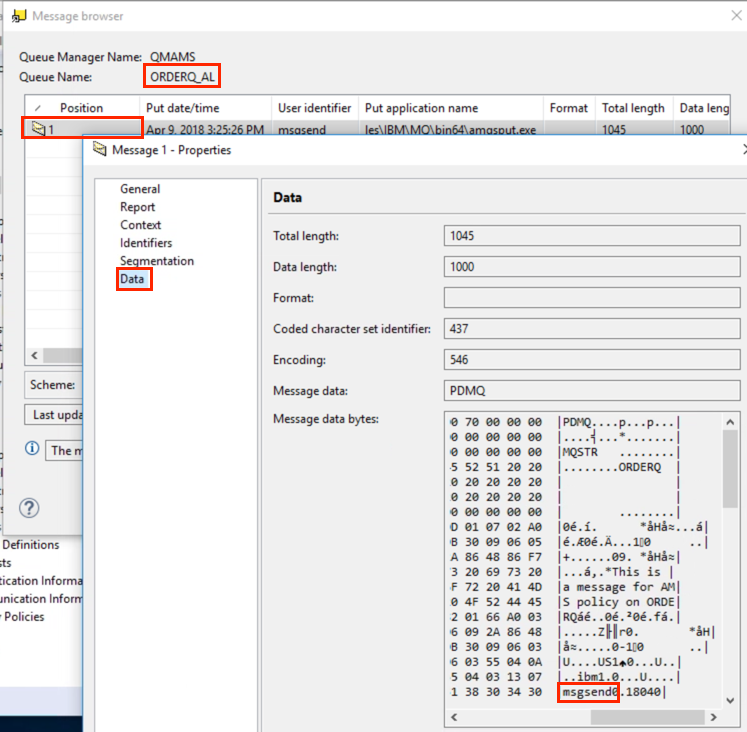Open the Segmentation properties page

tap(157, 261)
